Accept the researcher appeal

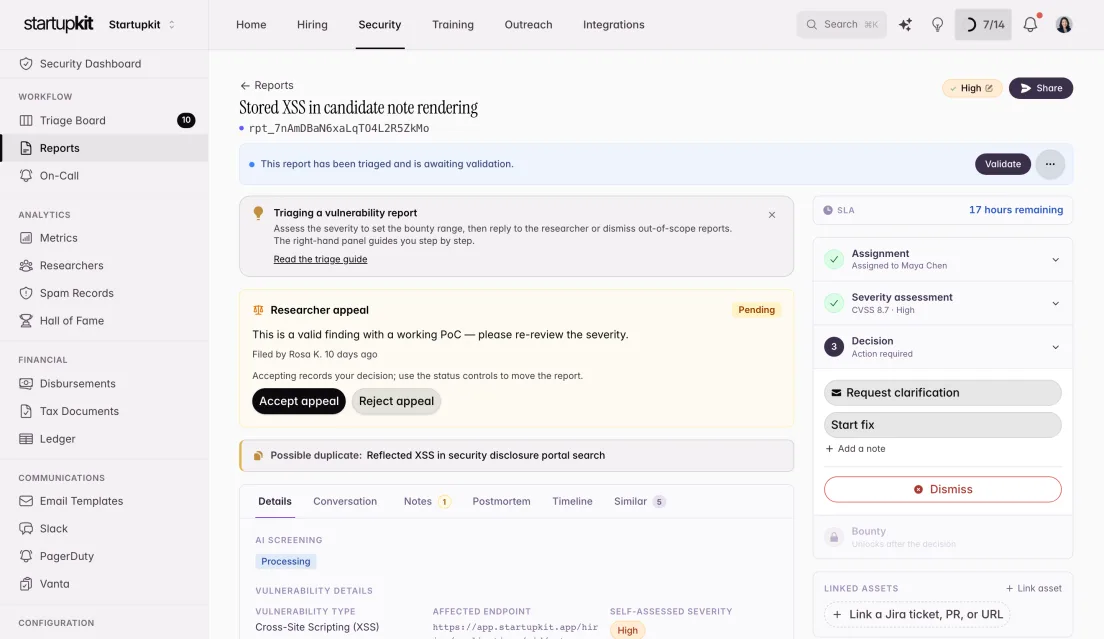(x=299, y=401)
